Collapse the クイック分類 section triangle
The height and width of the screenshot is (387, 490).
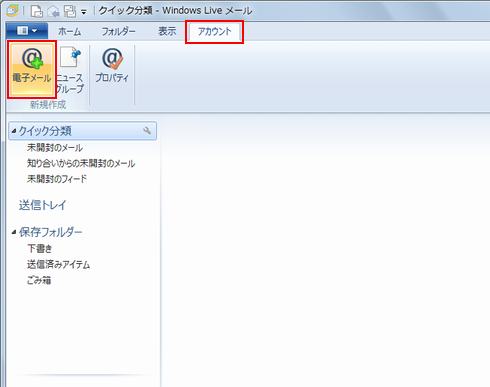tap(14, 131)
